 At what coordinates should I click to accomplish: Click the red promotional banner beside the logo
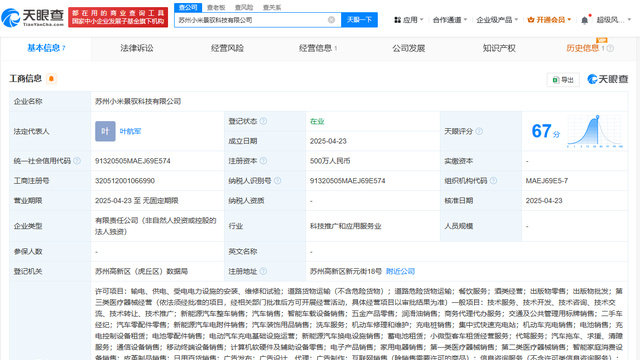click(118, 17)
